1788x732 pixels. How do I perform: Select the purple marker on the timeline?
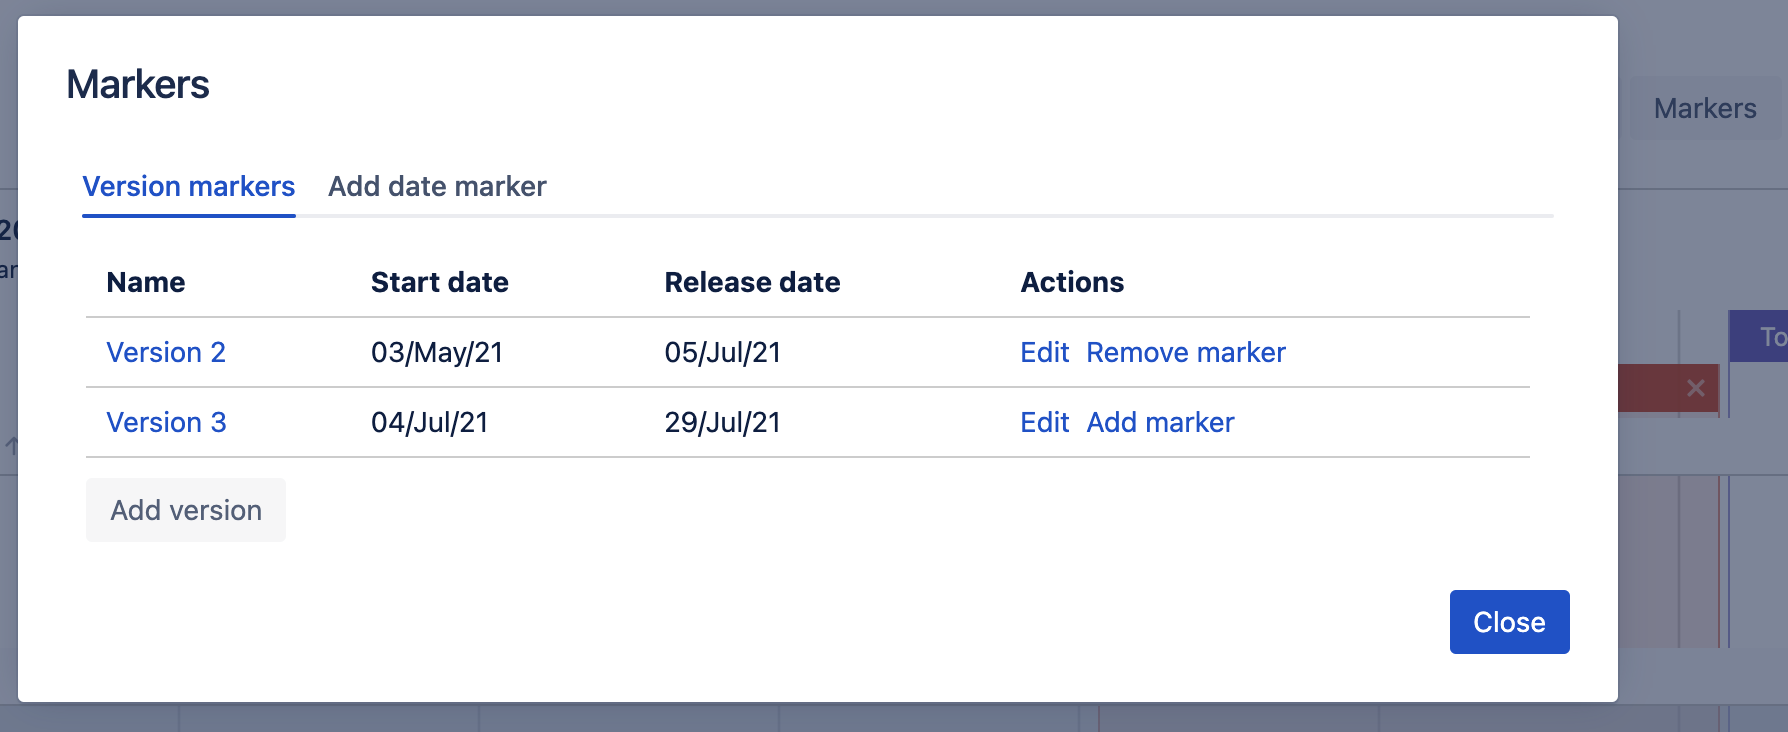(1762, 337)
